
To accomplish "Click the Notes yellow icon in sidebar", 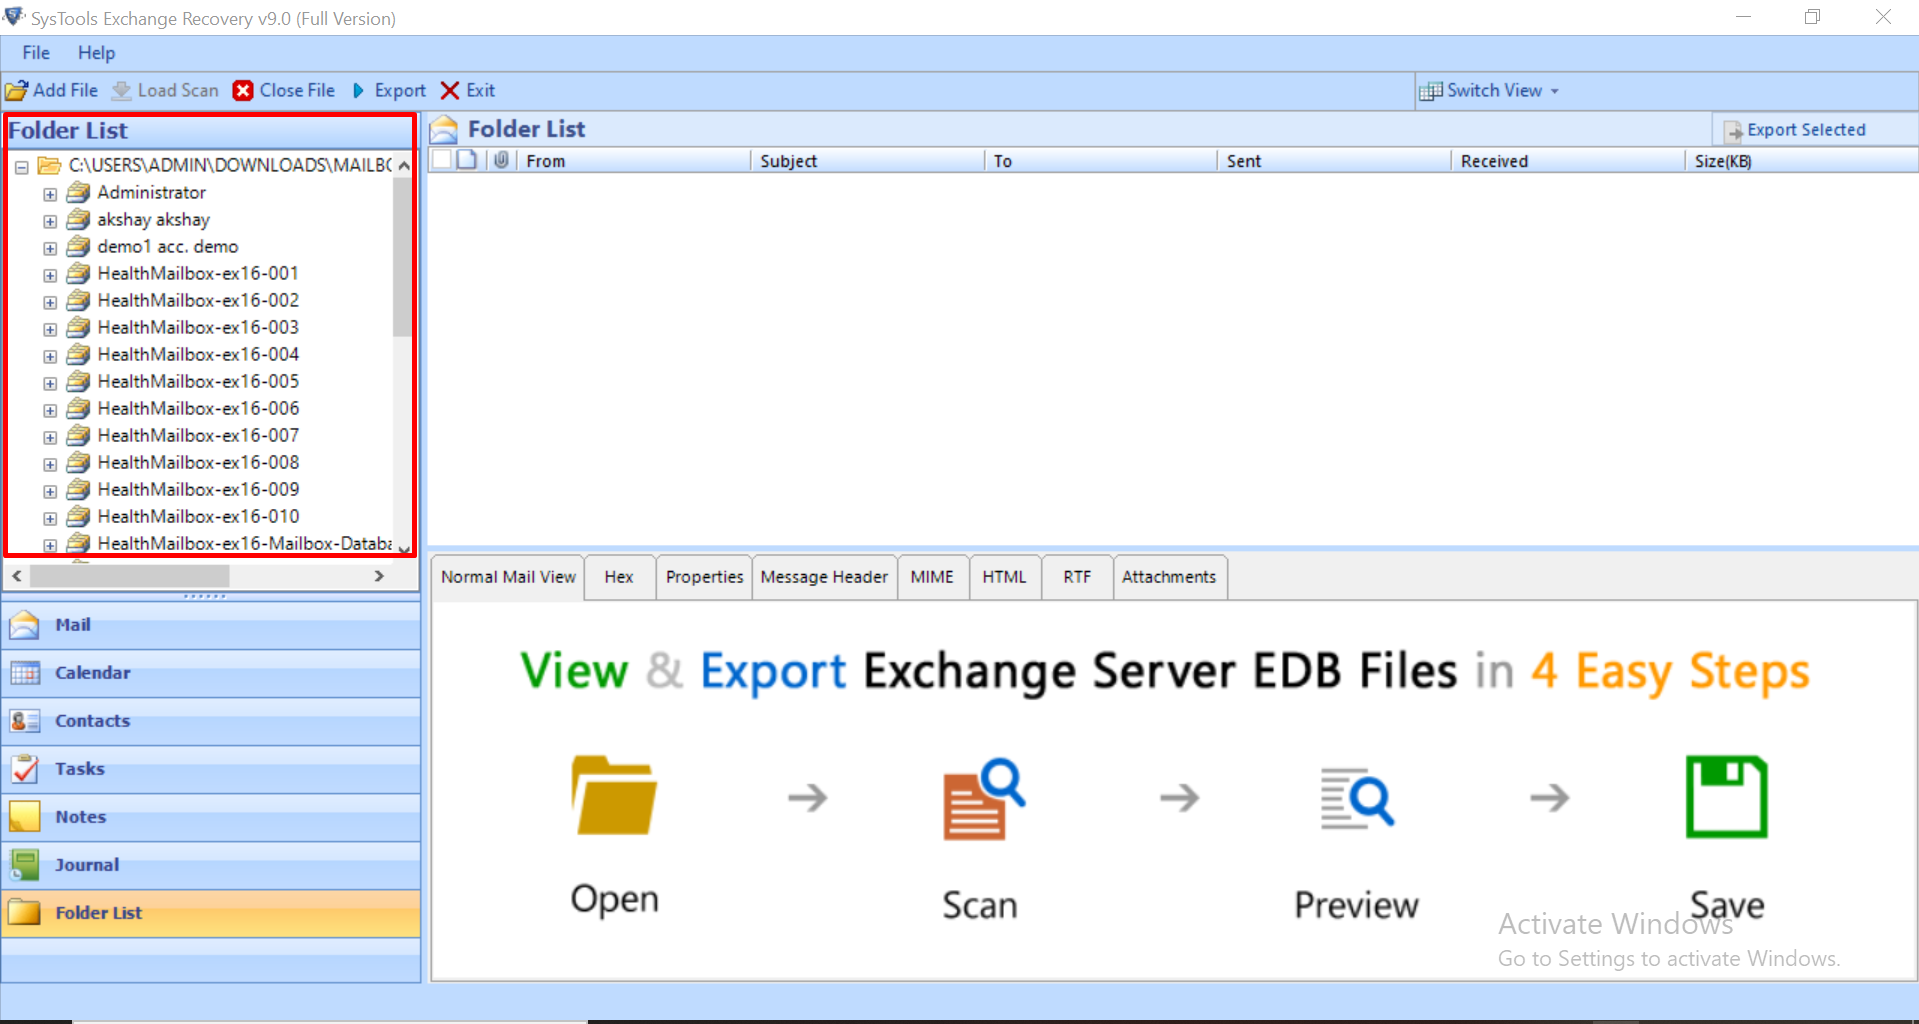I will point(25,817).
